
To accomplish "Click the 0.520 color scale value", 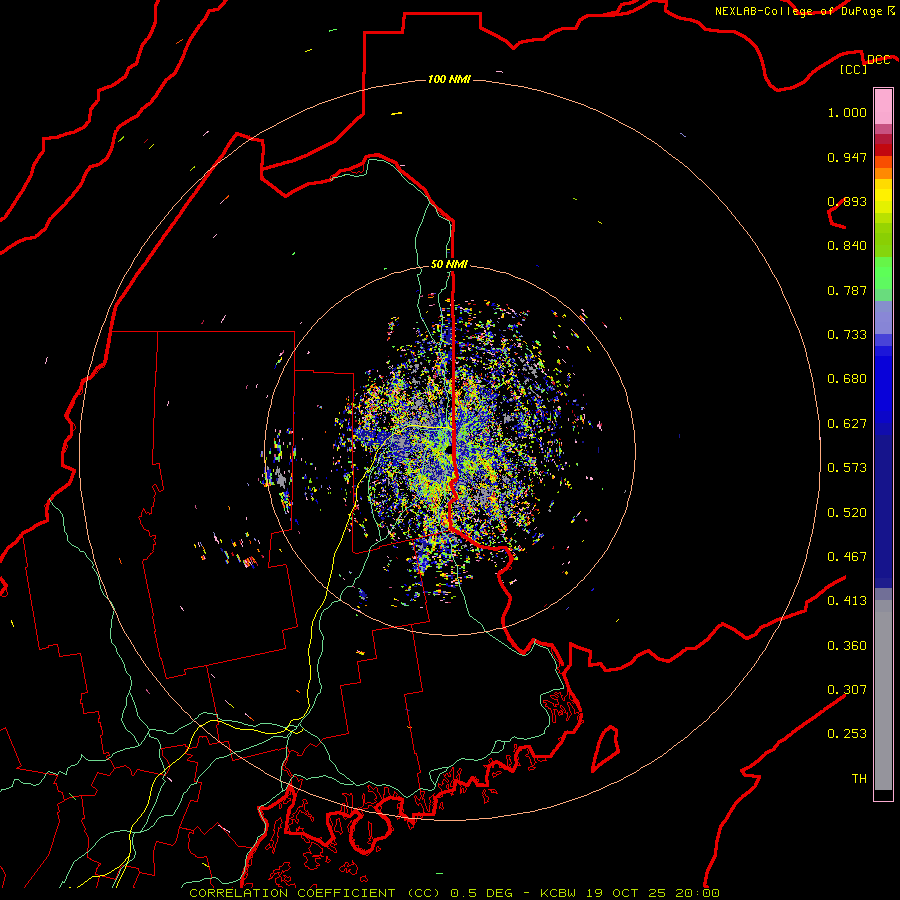I will (847, 513).
